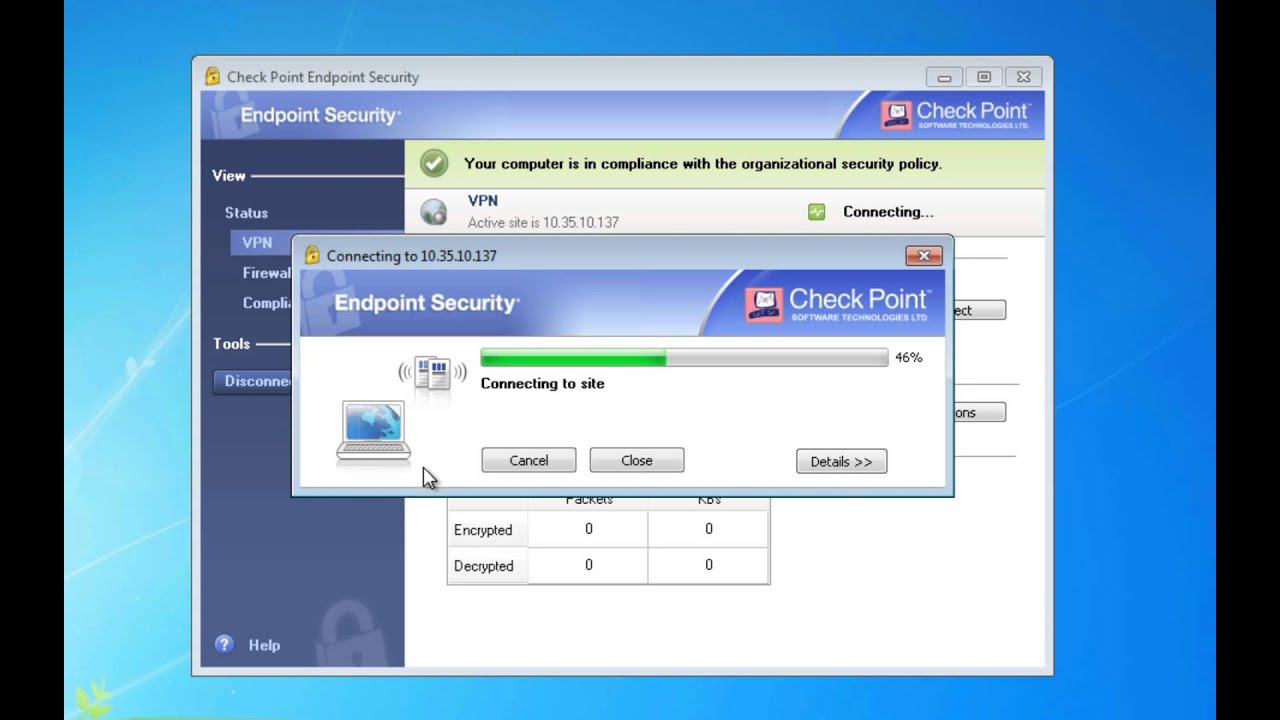Click the Check Point logo in dialog banner
1280x720 pixels.
[837, 304]
